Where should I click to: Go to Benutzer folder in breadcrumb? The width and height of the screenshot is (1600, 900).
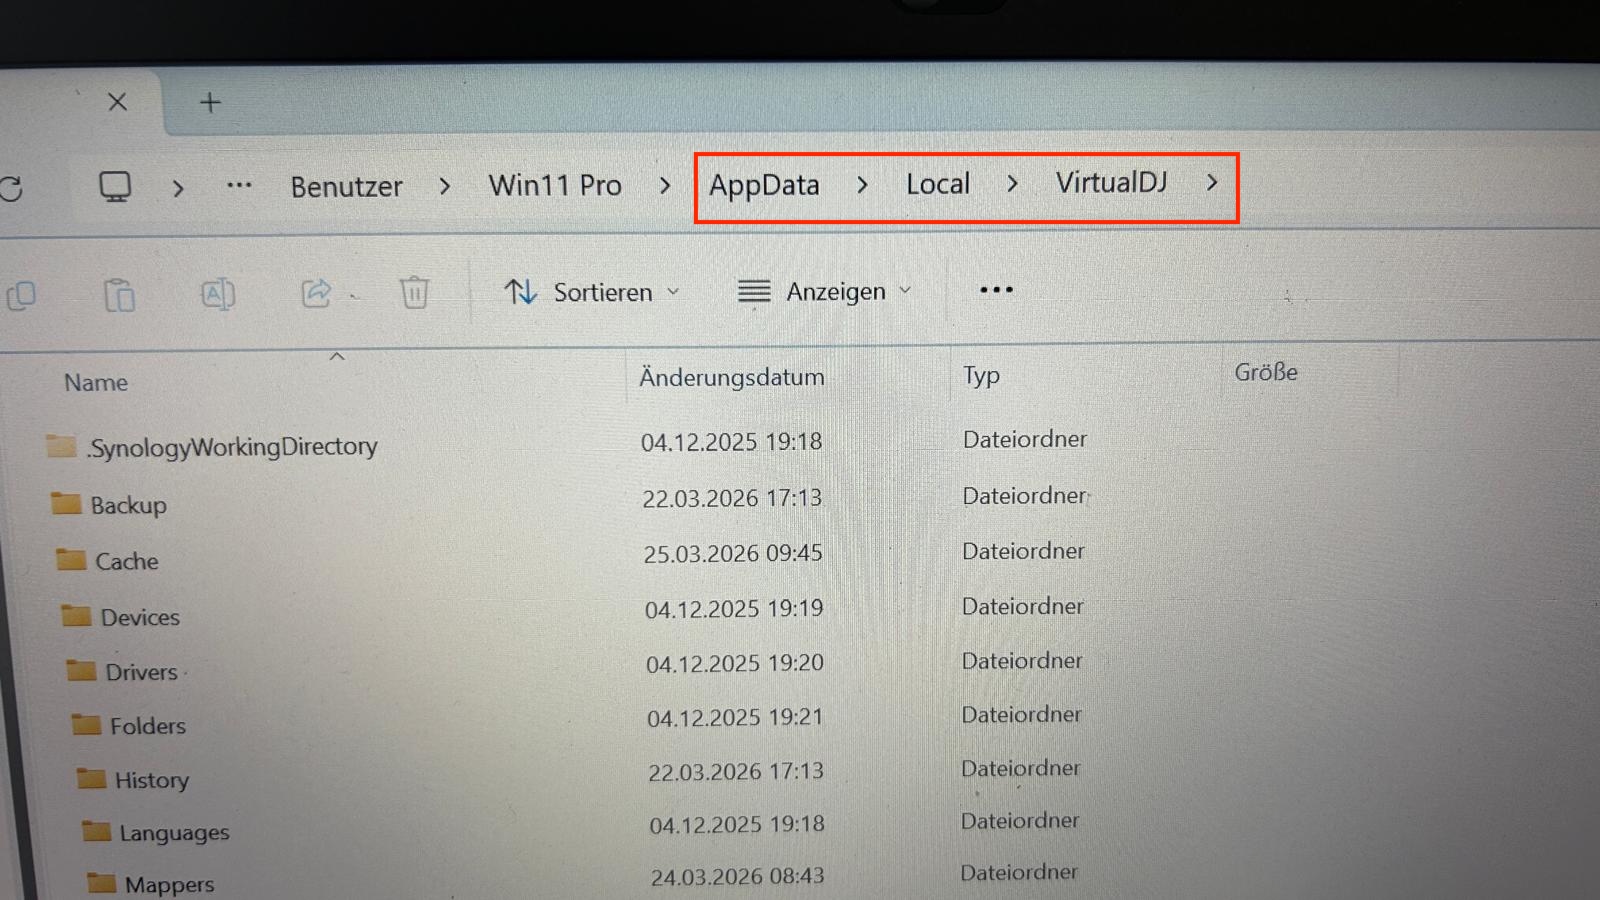(346, 187)
